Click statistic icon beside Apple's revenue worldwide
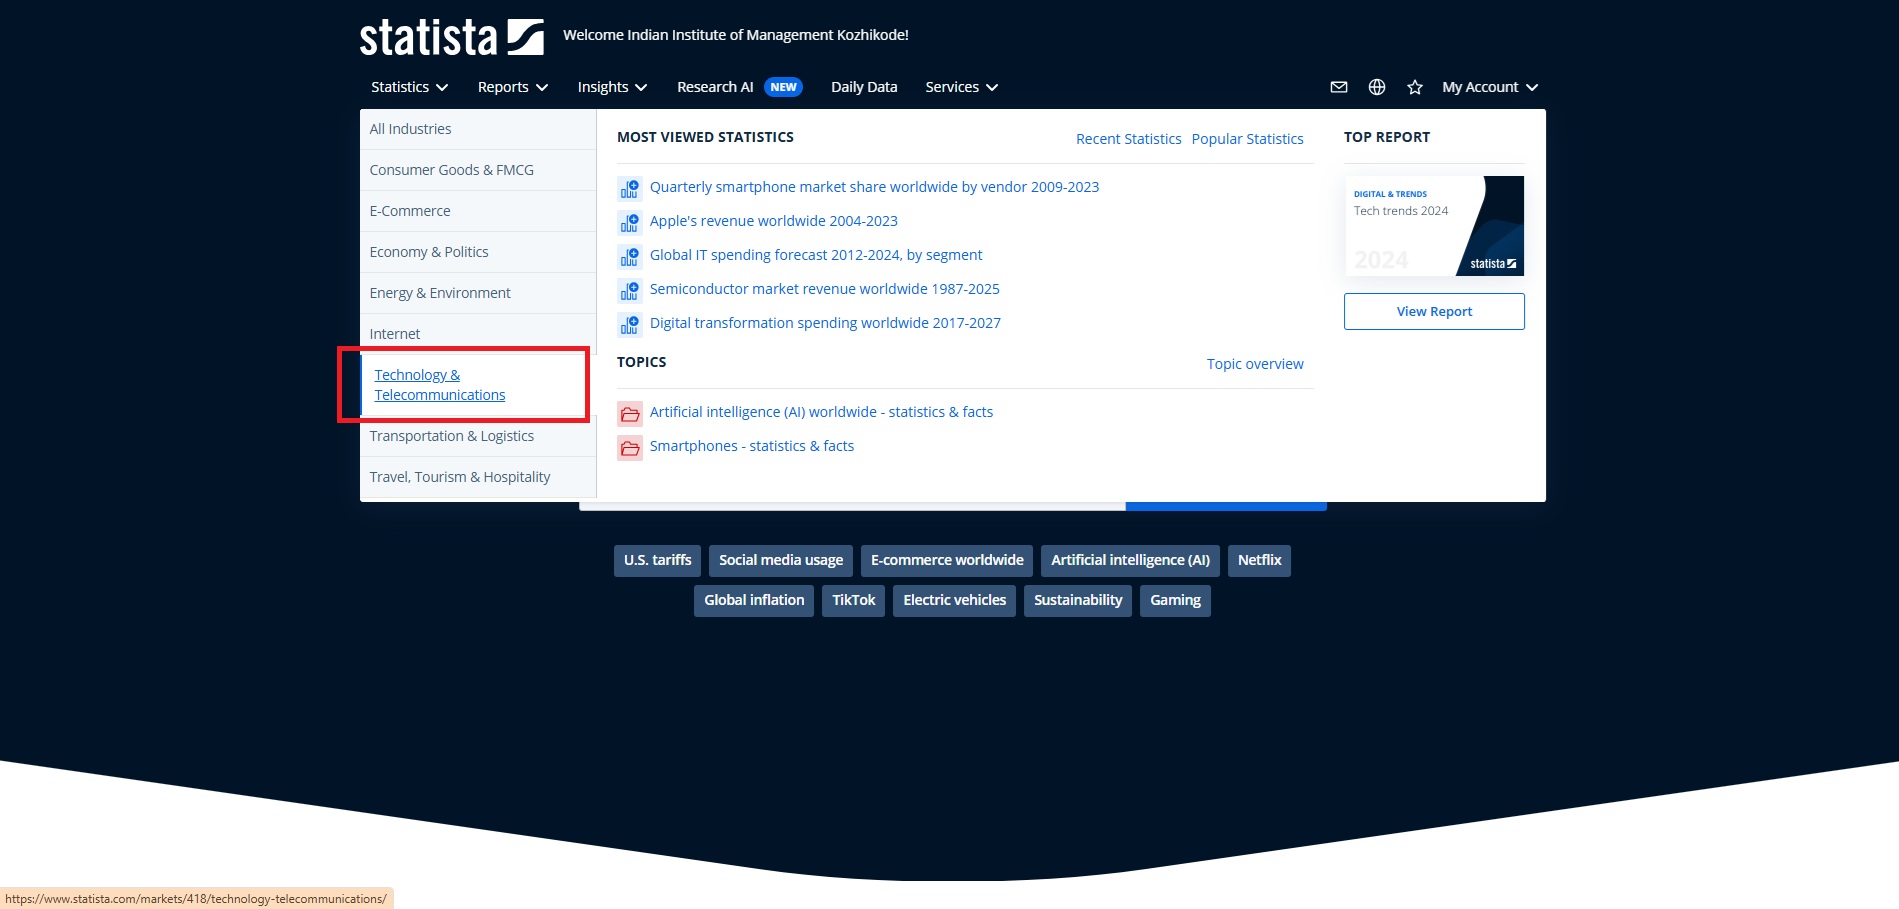The width and height of the screenshot is (1899, 909). point(629,222)
